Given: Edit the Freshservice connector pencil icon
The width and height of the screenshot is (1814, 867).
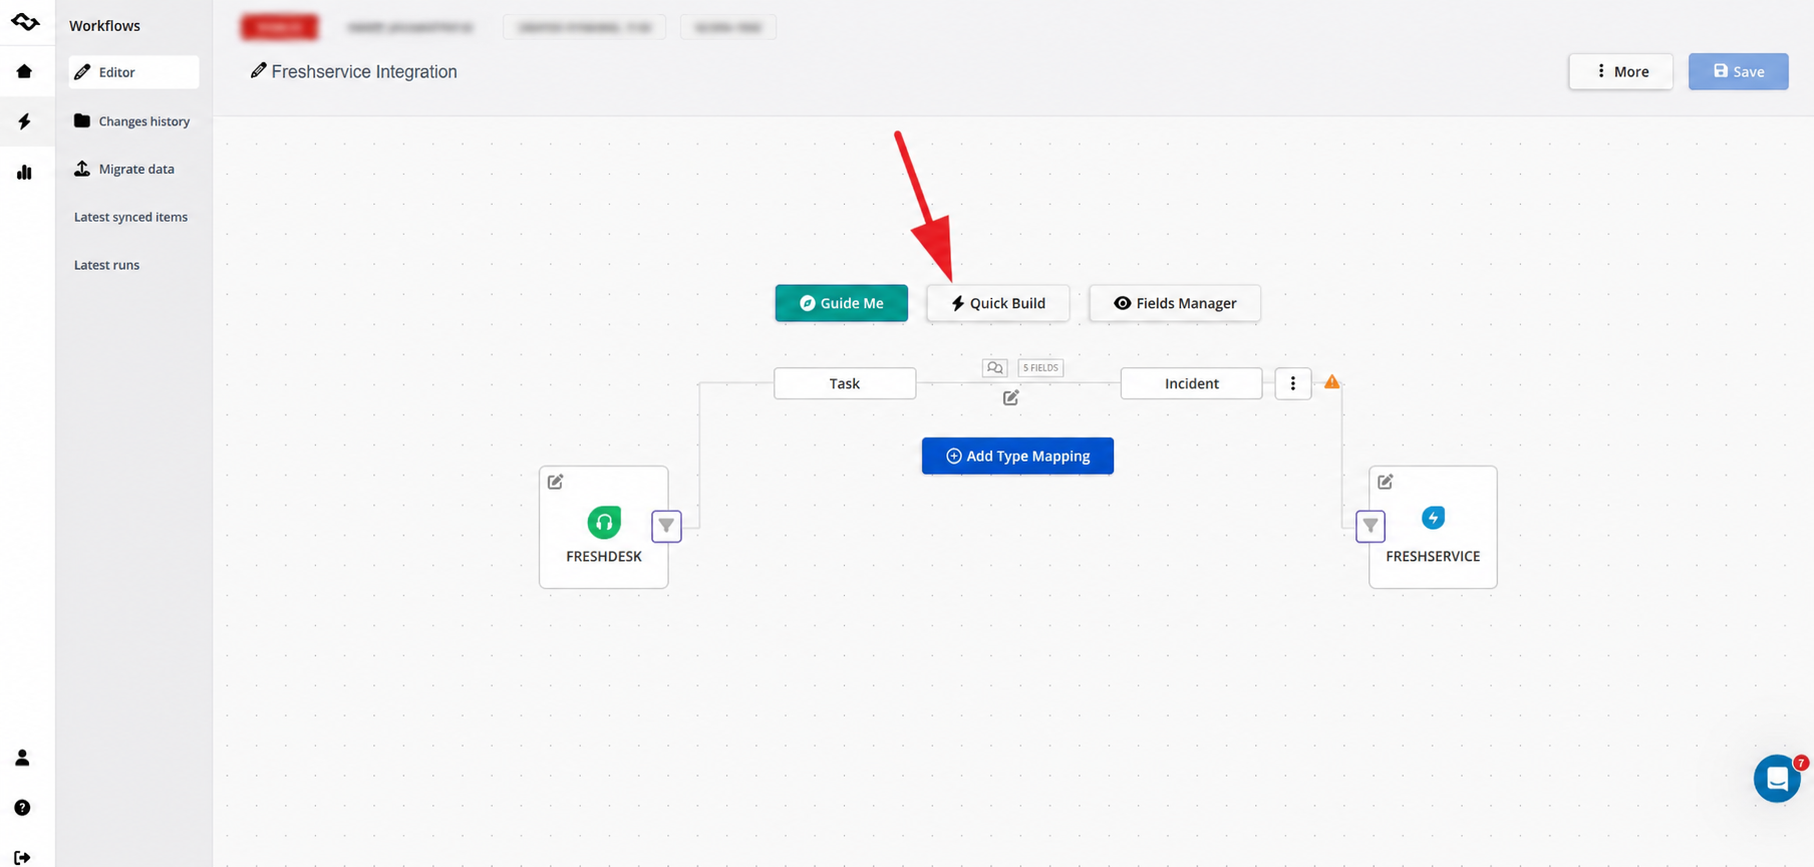Looking at the screenshot, I should pos(1385,482).
